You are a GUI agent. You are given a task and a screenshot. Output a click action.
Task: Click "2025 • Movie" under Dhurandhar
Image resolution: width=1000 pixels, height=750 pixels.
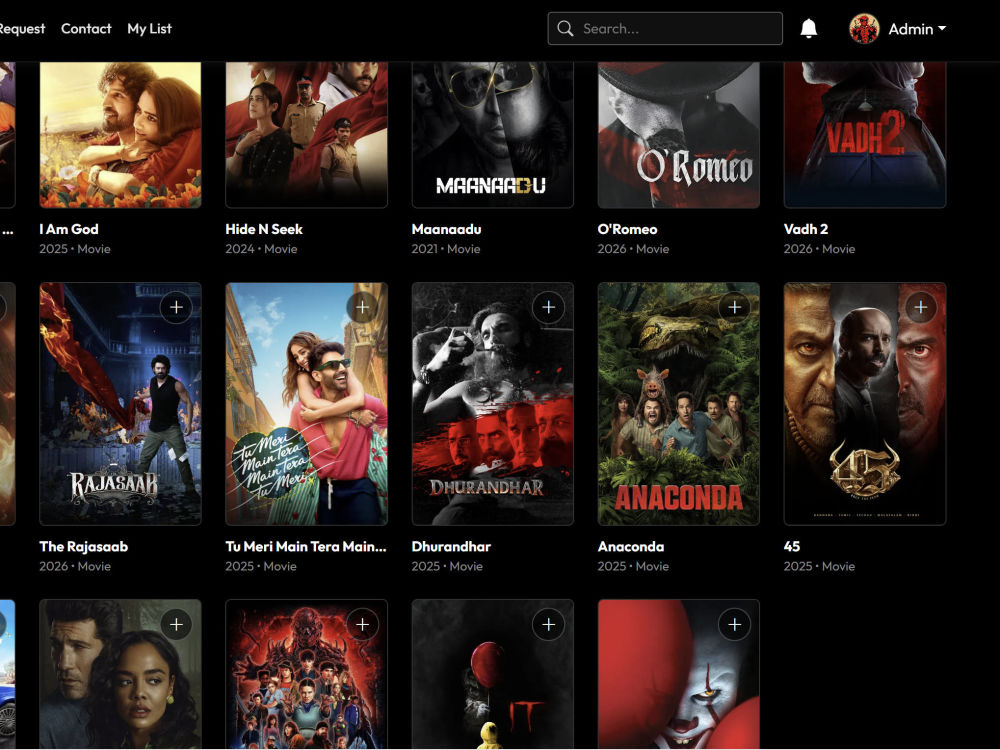click(448, 566)
